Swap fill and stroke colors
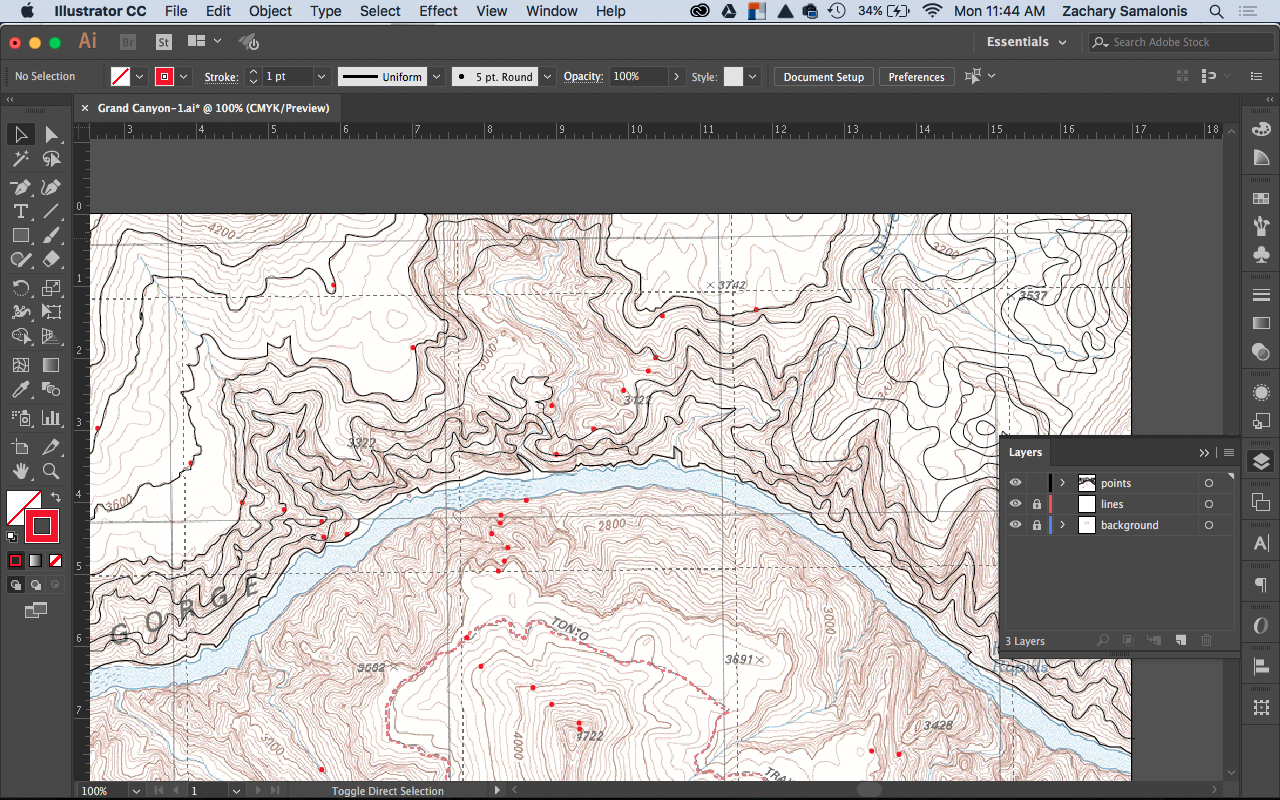The height and width of the screenshot is (800, 1280). pyautogui.click(x=56, y=497)
